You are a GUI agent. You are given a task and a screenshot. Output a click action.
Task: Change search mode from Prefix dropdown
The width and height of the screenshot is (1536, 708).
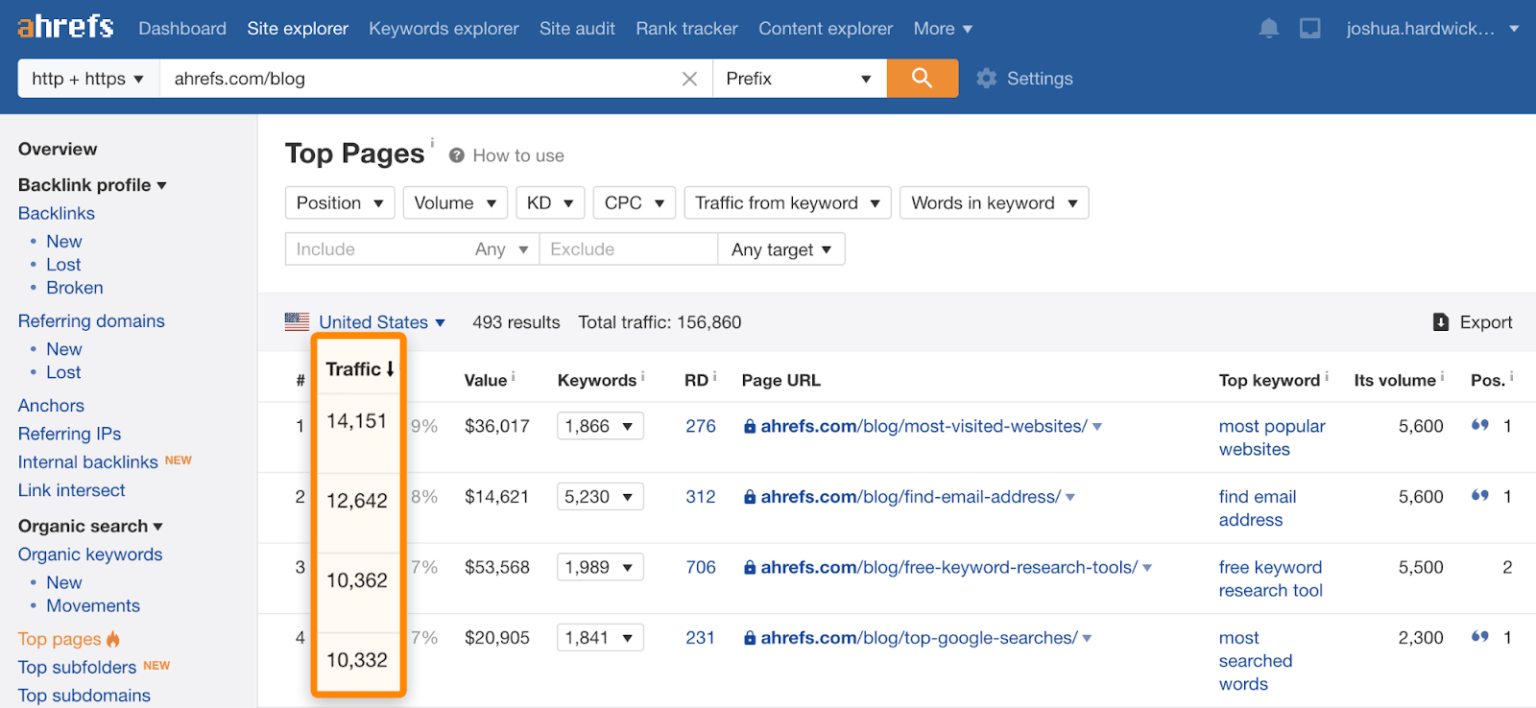click(x=799, y=77)
